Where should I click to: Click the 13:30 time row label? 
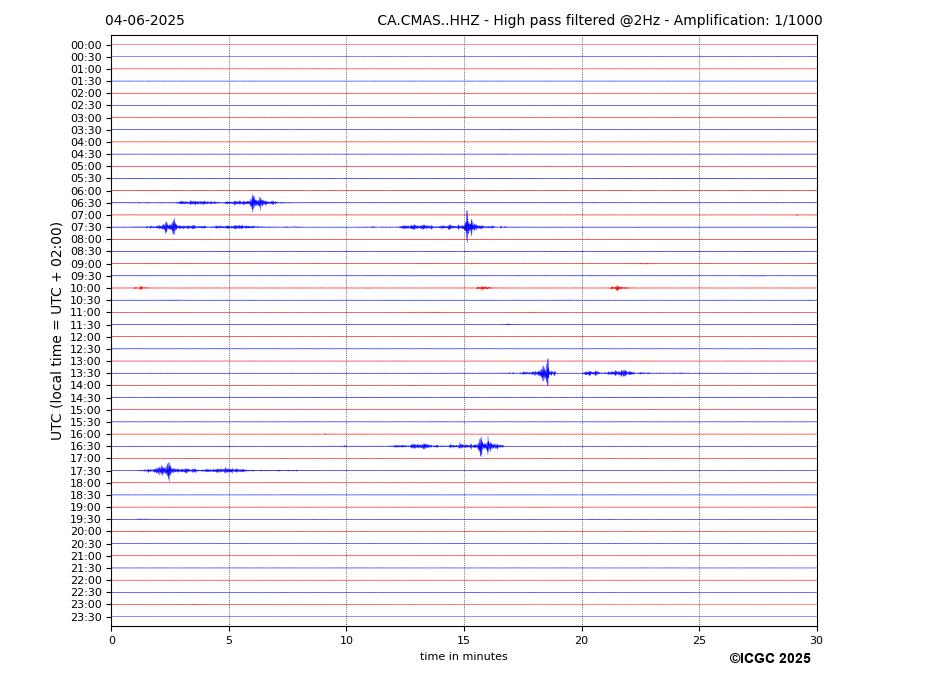(x=86, y=374)
